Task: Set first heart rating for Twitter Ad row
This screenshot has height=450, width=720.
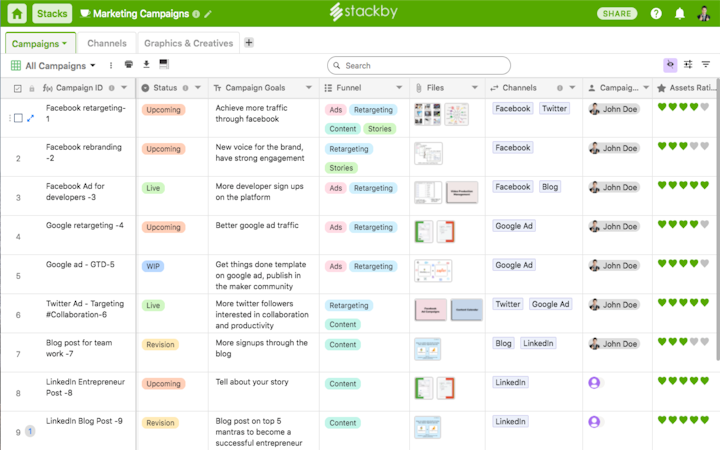Action: 662,303
